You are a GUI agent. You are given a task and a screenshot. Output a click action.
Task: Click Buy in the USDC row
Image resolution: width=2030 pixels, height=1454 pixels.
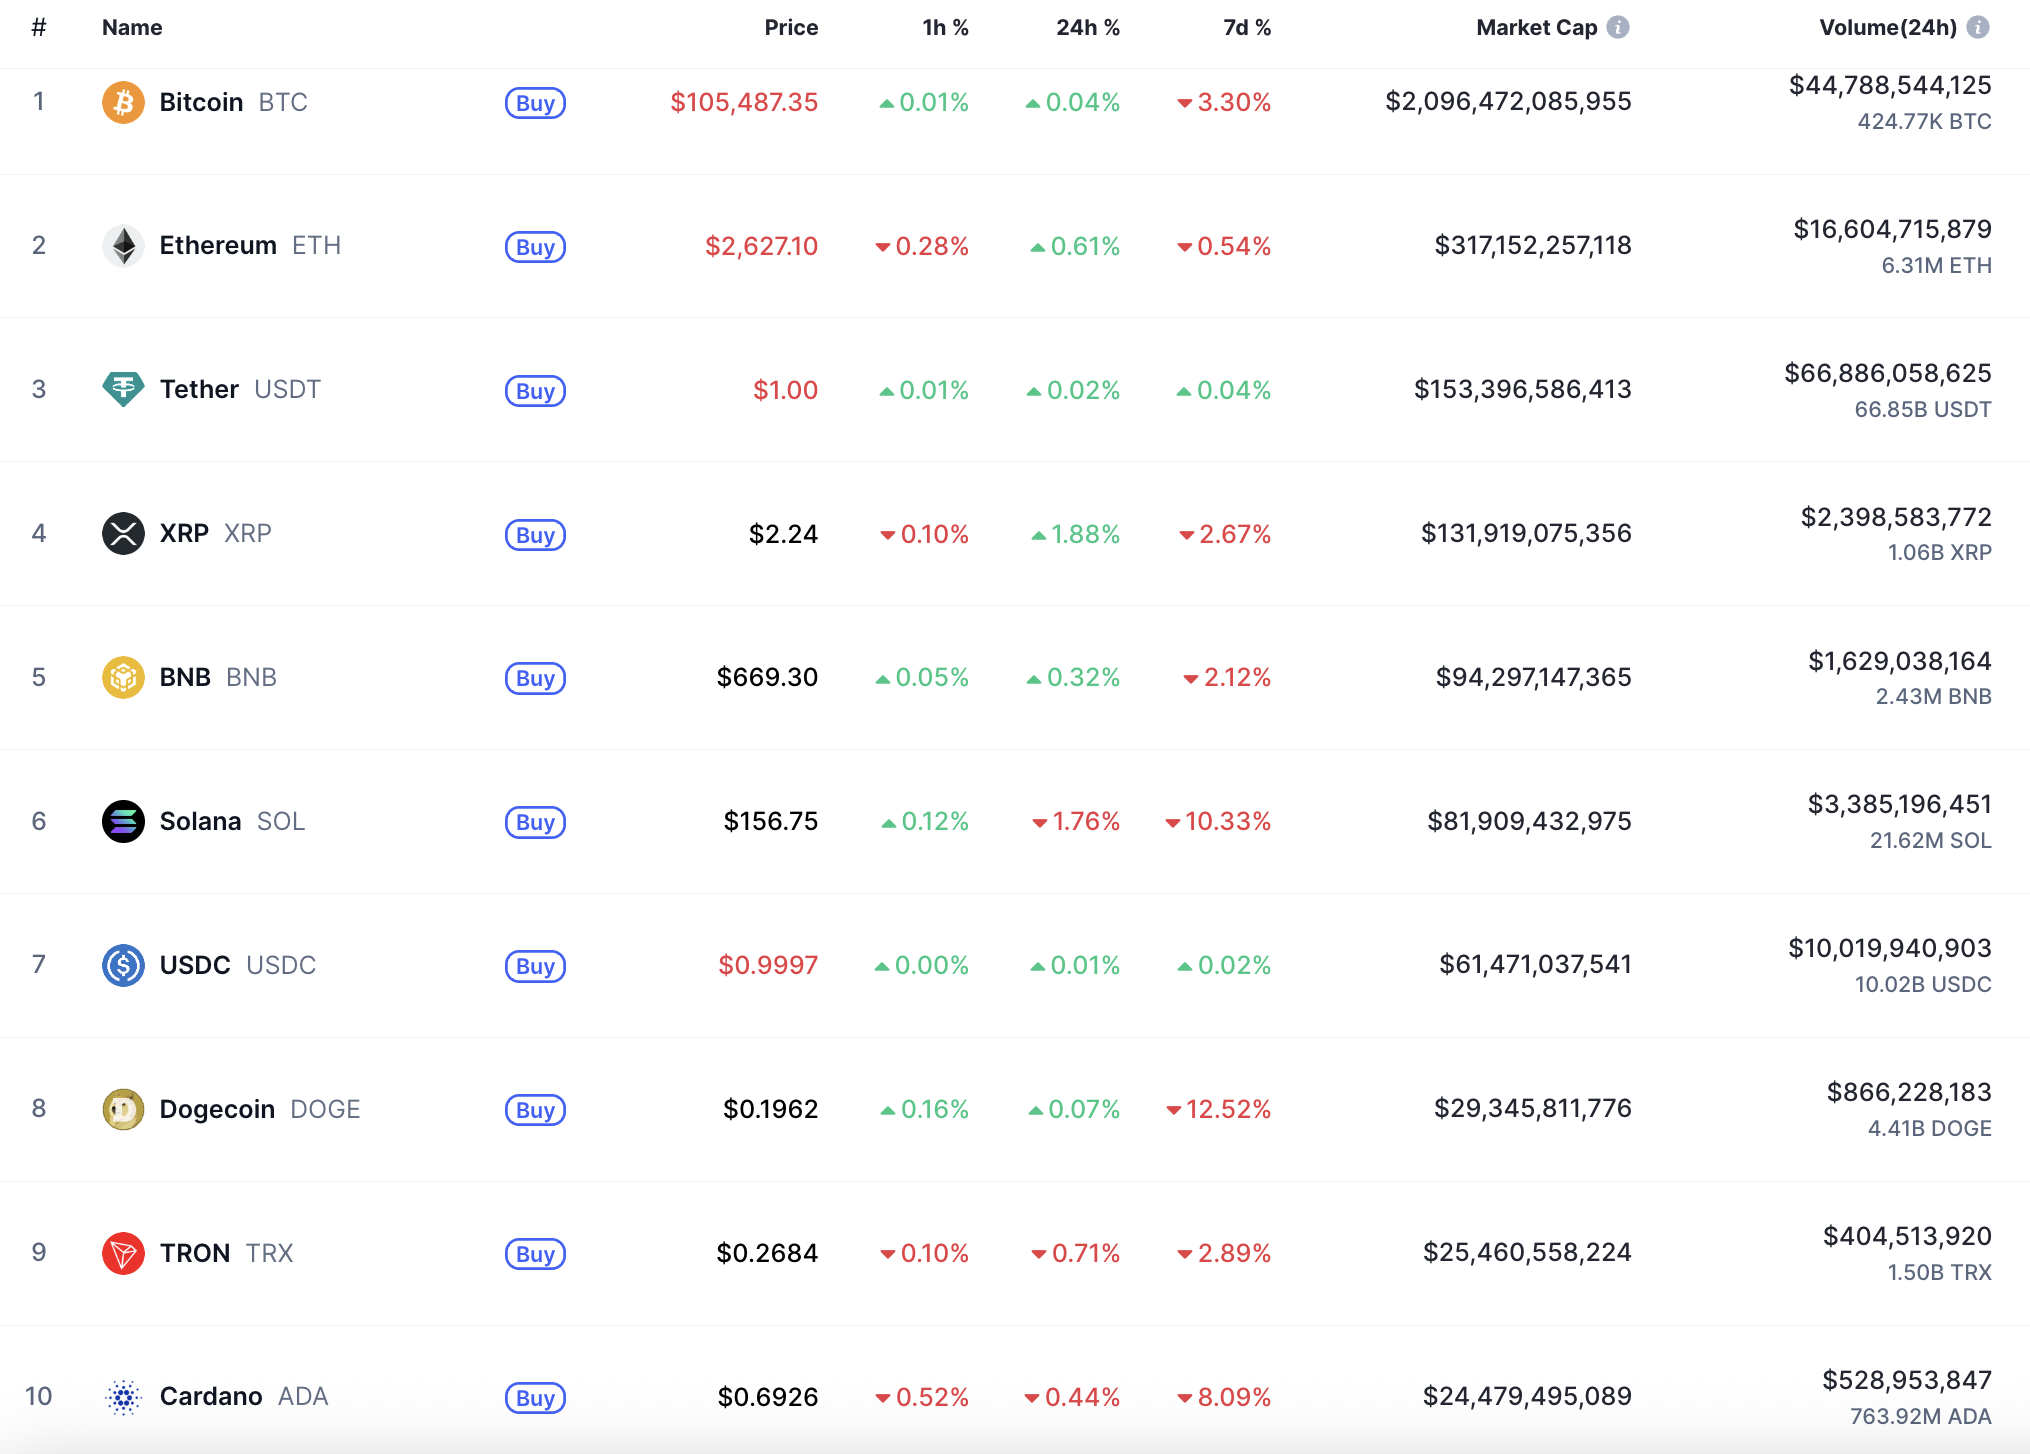coord(535,966)
